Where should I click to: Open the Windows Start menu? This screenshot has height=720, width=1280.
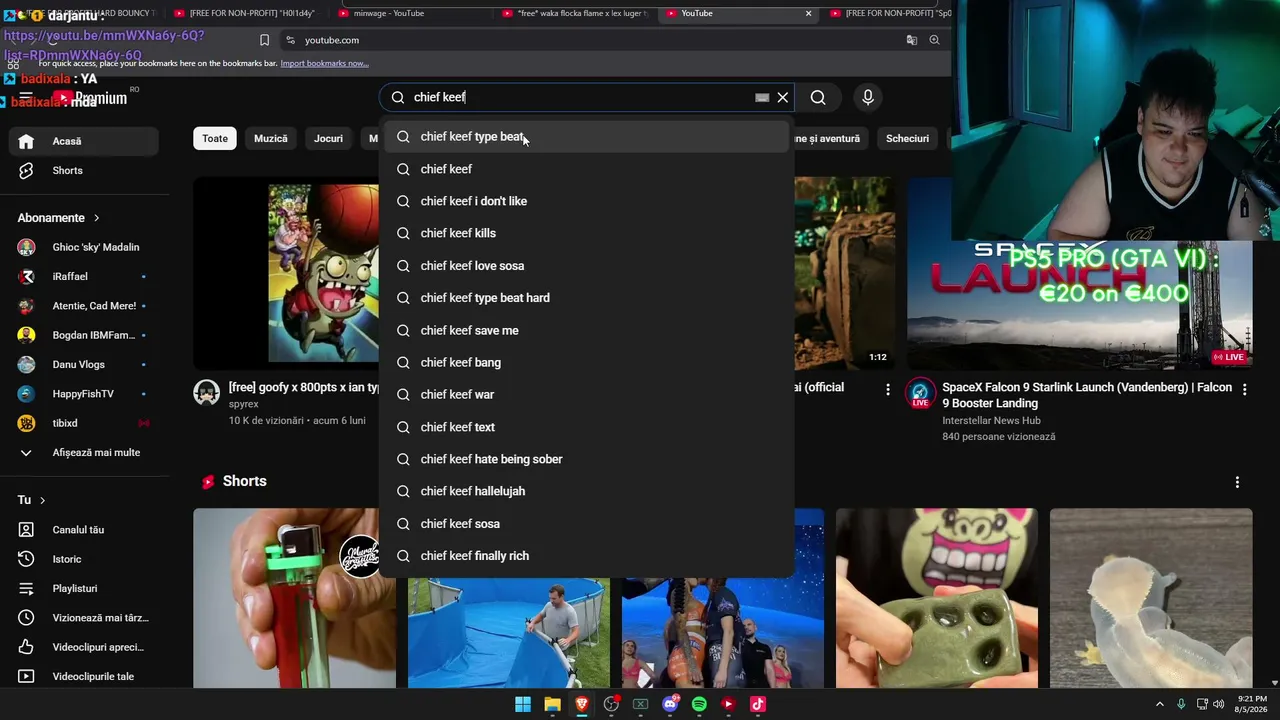pos(523,704)
